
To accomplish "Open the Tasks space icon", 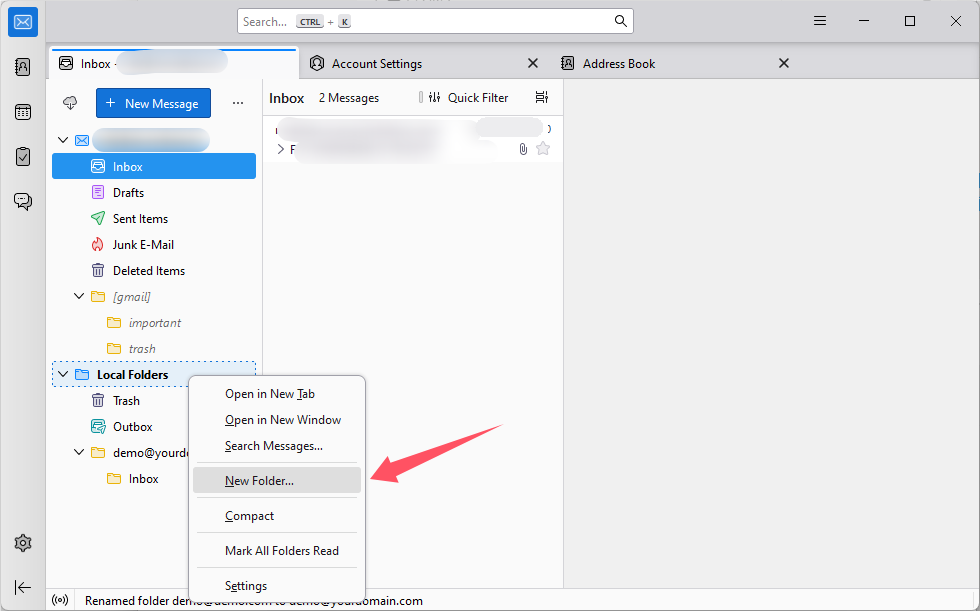I will coord(23,156).
